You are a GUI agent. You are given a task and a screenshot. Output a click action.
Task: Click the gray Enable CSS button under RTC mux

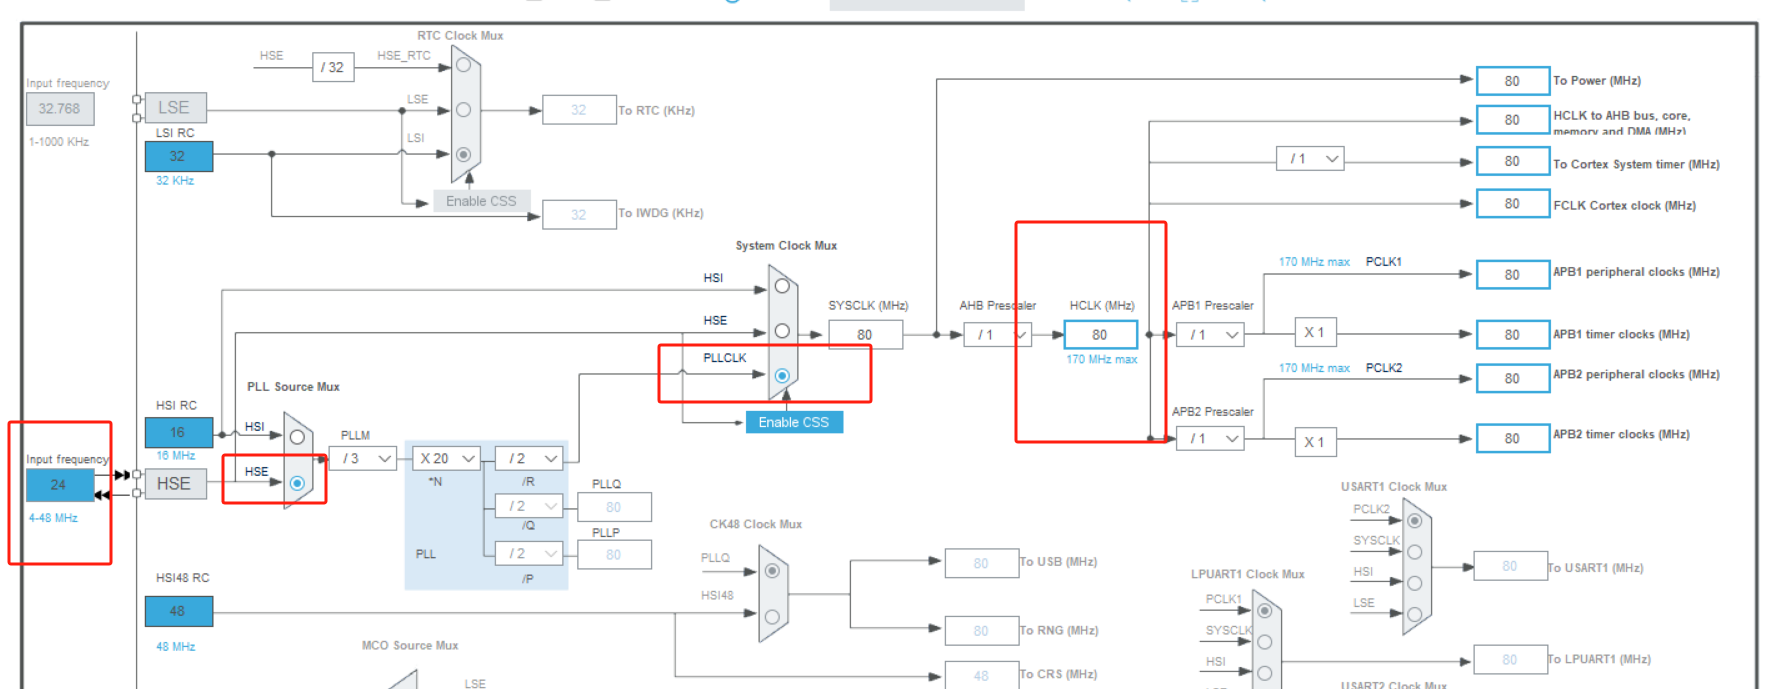pyautogui.click(x=481, y=201)
